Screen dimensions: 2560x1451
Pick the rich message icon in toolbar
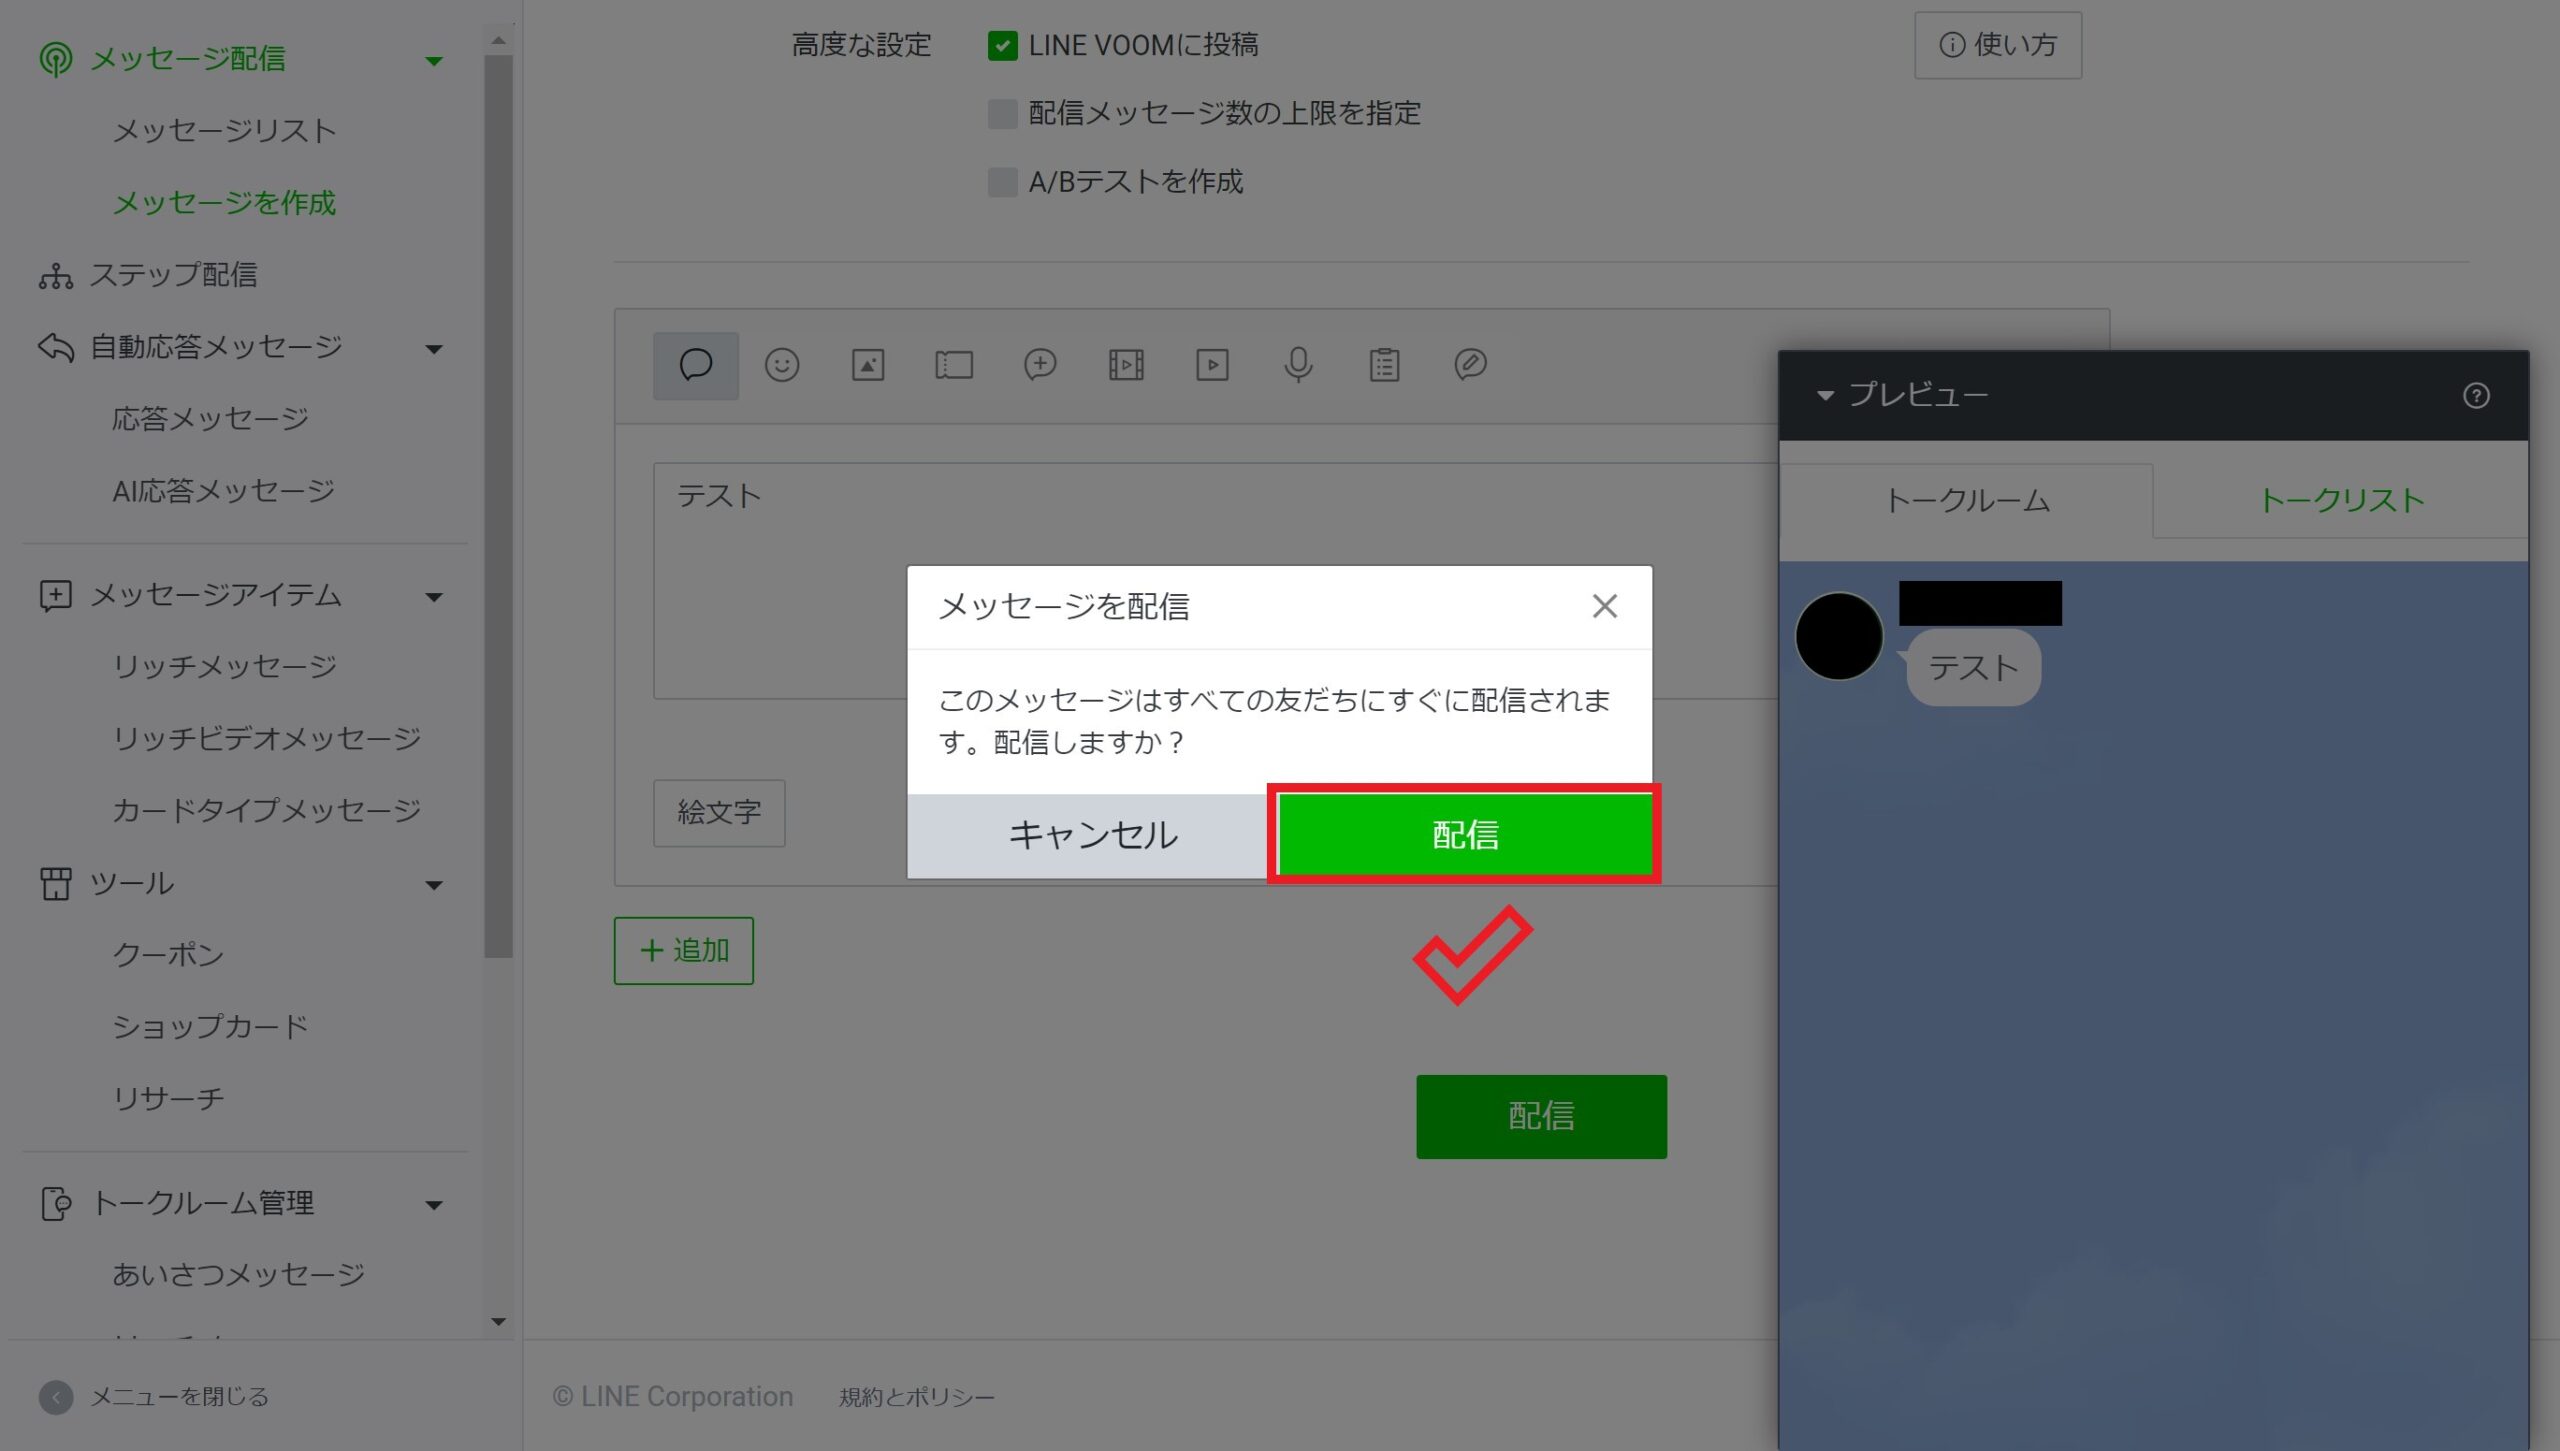(1040, 365)
